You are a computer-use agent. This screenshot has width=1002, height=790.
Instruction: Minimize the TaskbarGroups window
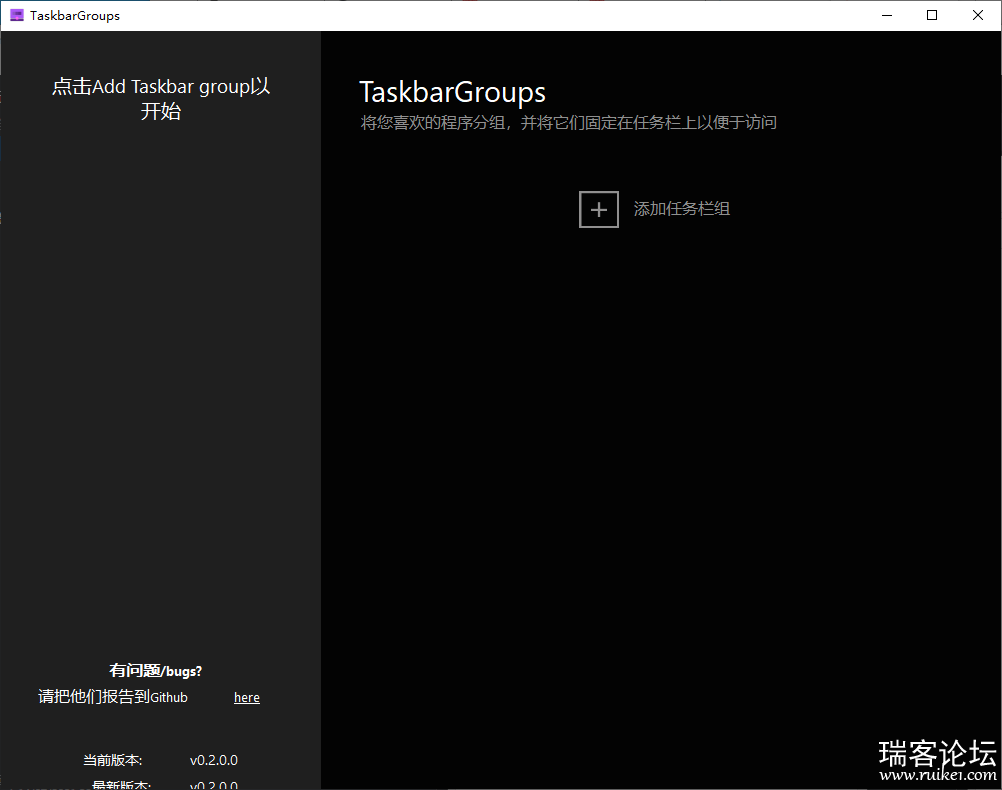887,15
